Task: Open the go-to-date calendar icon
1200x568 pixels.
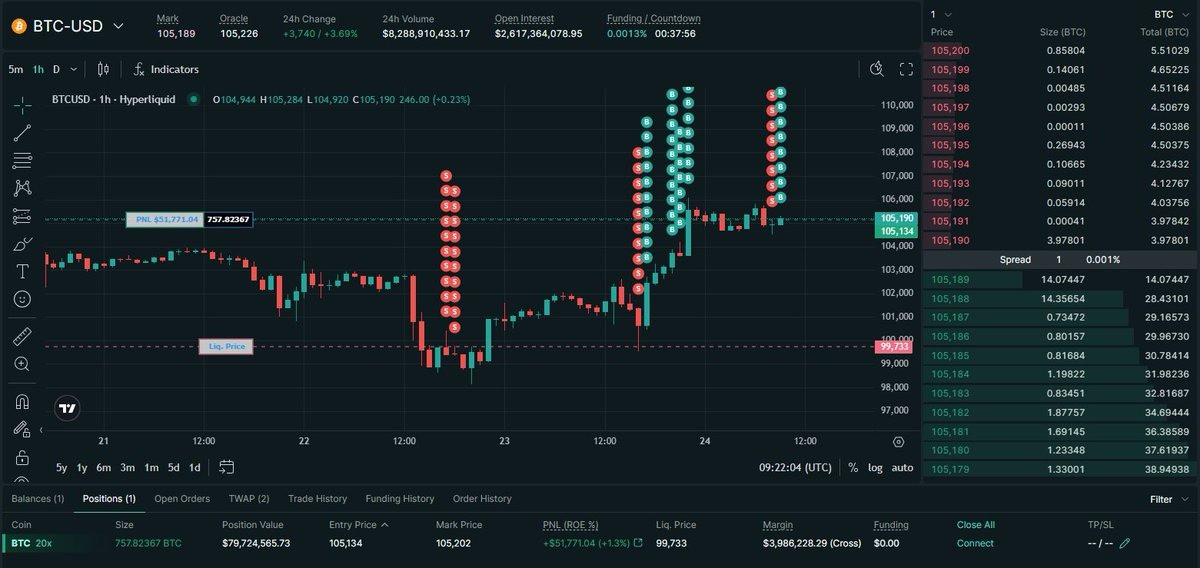Action: click(226, 467)
